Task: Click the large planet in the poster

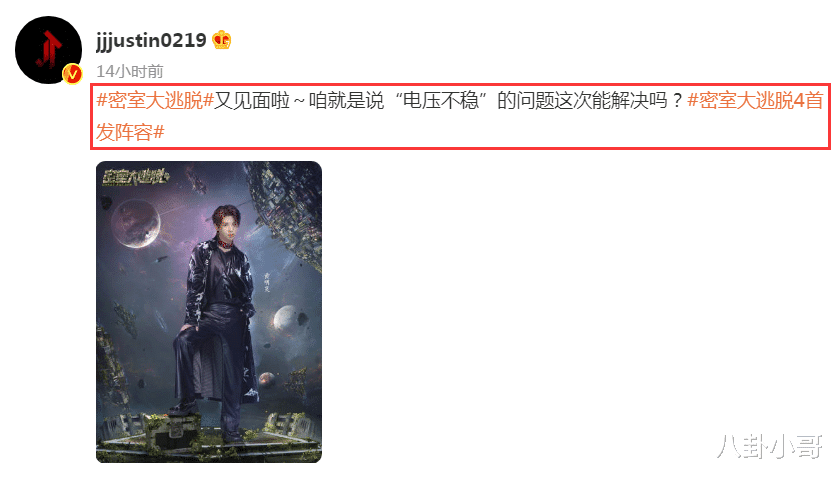Action: [x=136, y=223]
